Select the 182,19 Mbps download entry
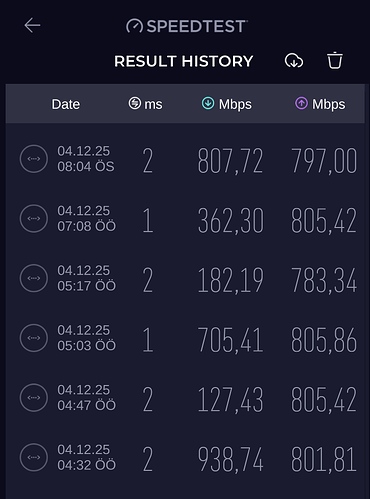This screenshot has height=499, width=370. coord(185,278)
